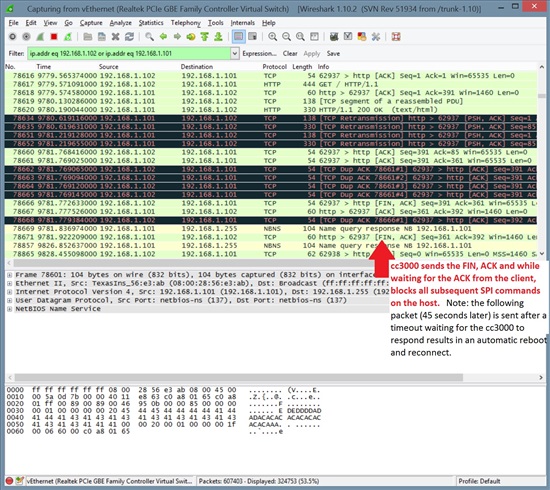Close this capture file
Screen dimensions: 550x490
pos(115,36)
